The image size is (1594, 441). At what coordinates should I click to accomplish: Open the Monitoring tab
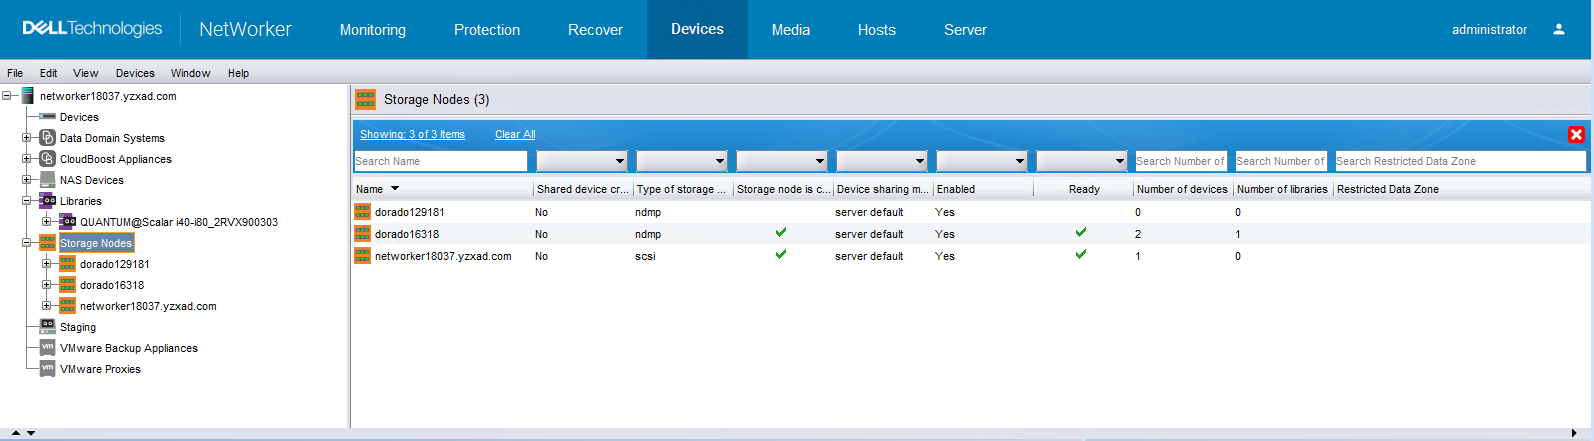tap(373, 30)
